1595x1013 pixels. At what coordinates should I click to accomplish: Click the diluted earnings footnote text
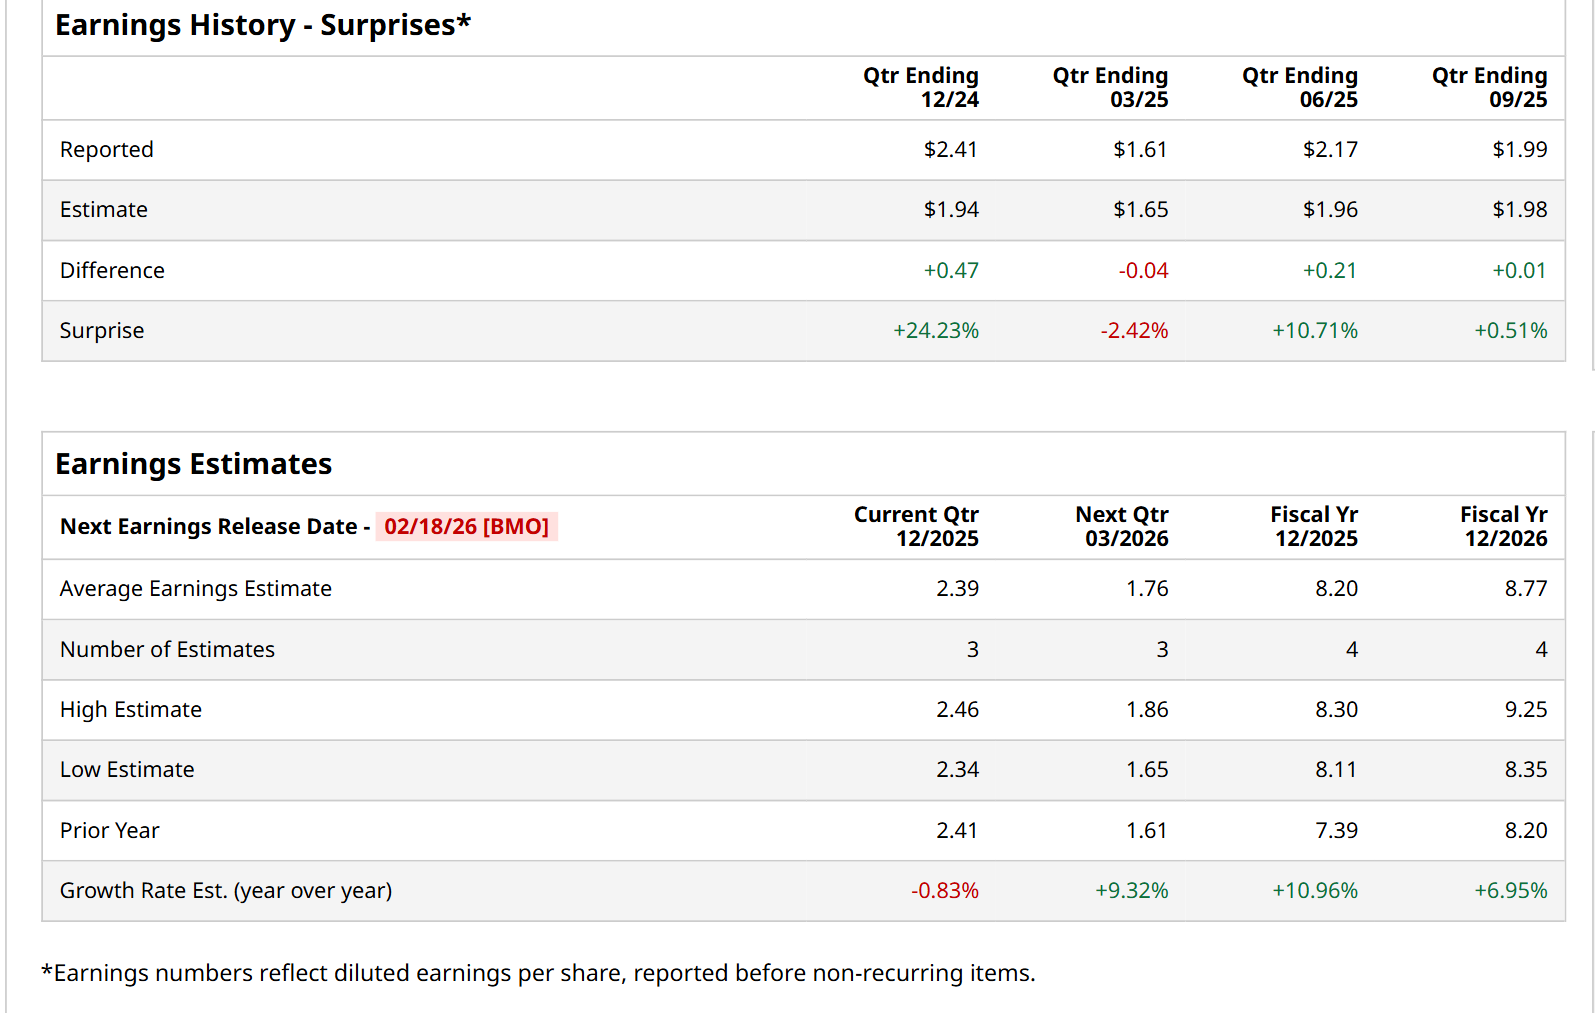pos(538,973)
